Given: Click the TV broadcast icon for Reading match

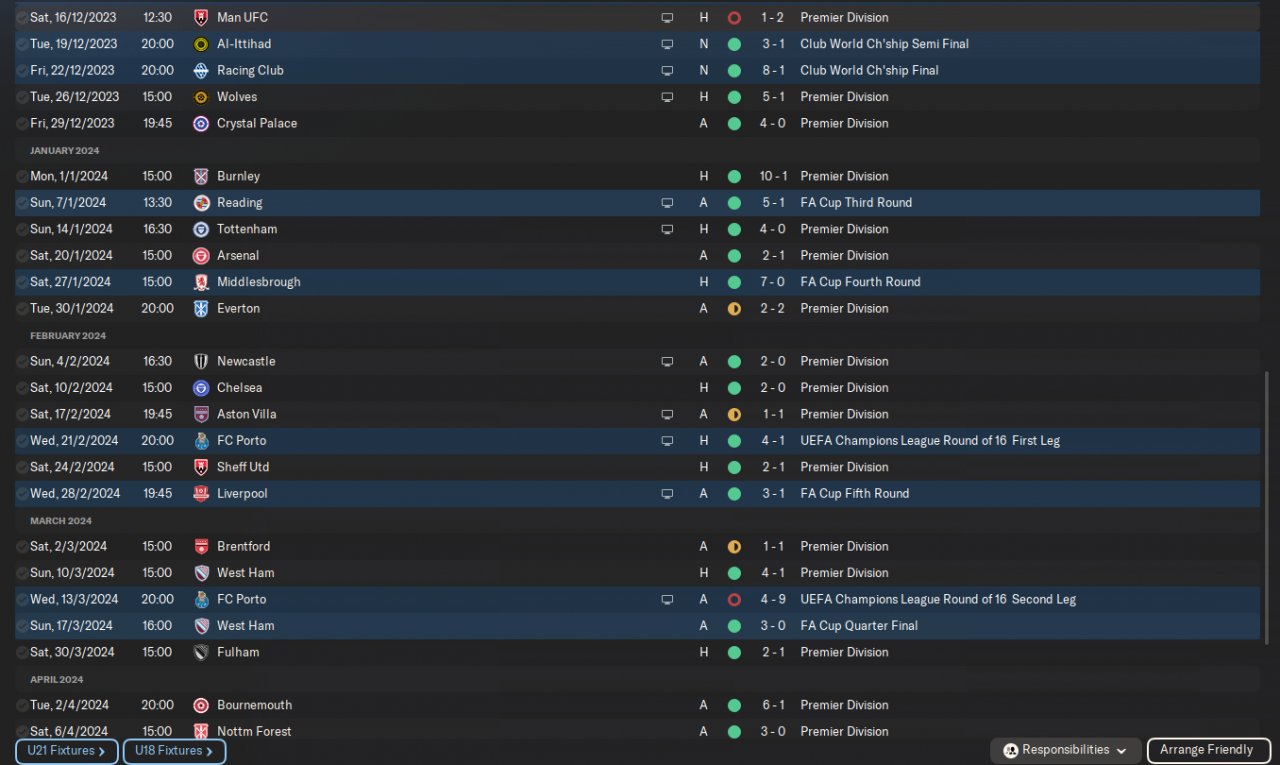Looking at the screenshot, I should click(667, 203).
